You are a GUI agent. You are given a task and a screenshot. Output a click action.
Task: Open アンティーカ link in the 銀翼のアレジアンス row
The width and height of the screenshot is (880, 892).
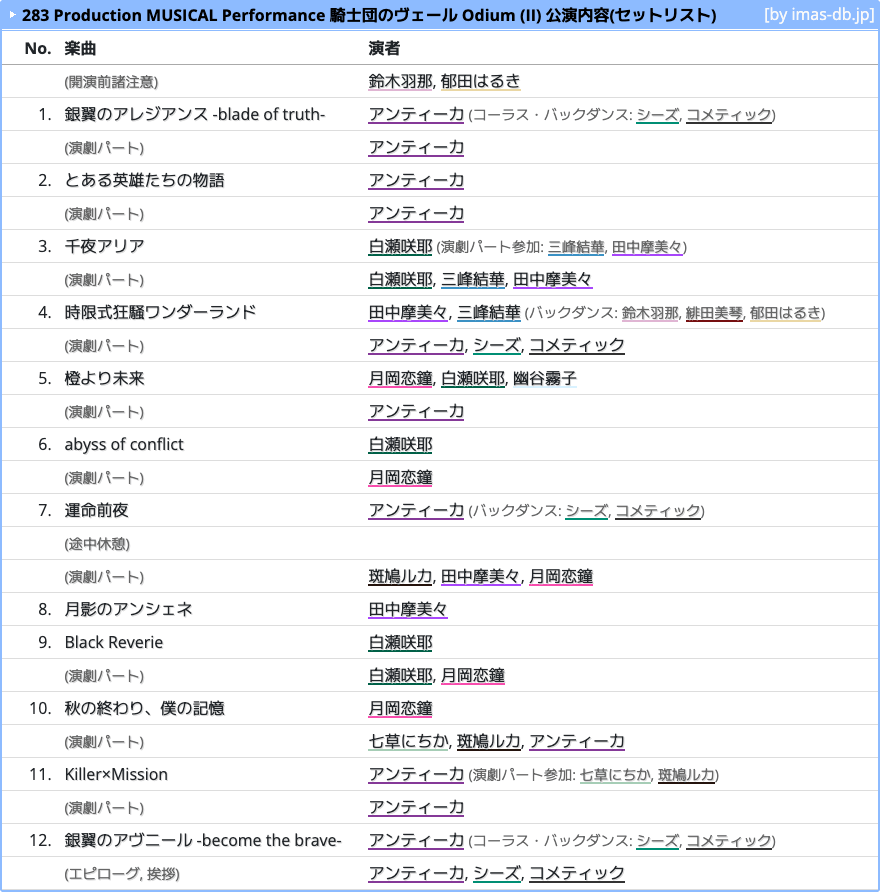click(416, 114)
